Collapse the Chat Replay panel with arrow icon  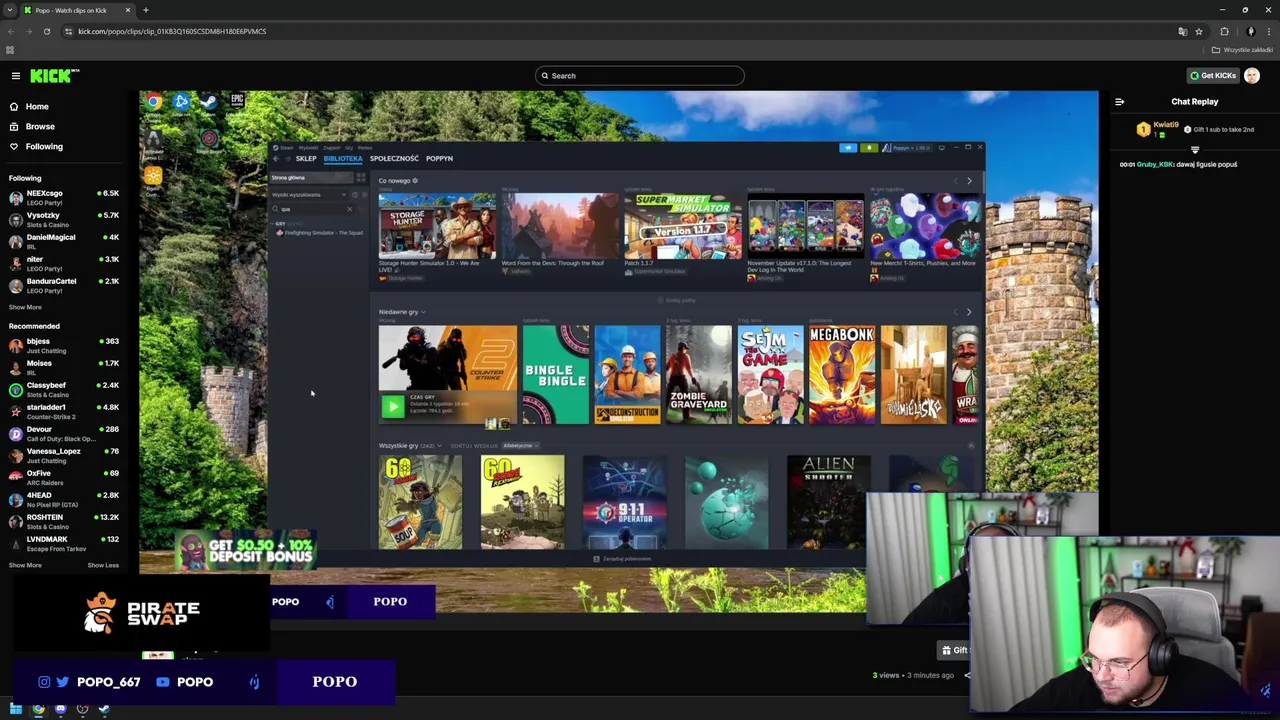click(x=1119, y=101)
